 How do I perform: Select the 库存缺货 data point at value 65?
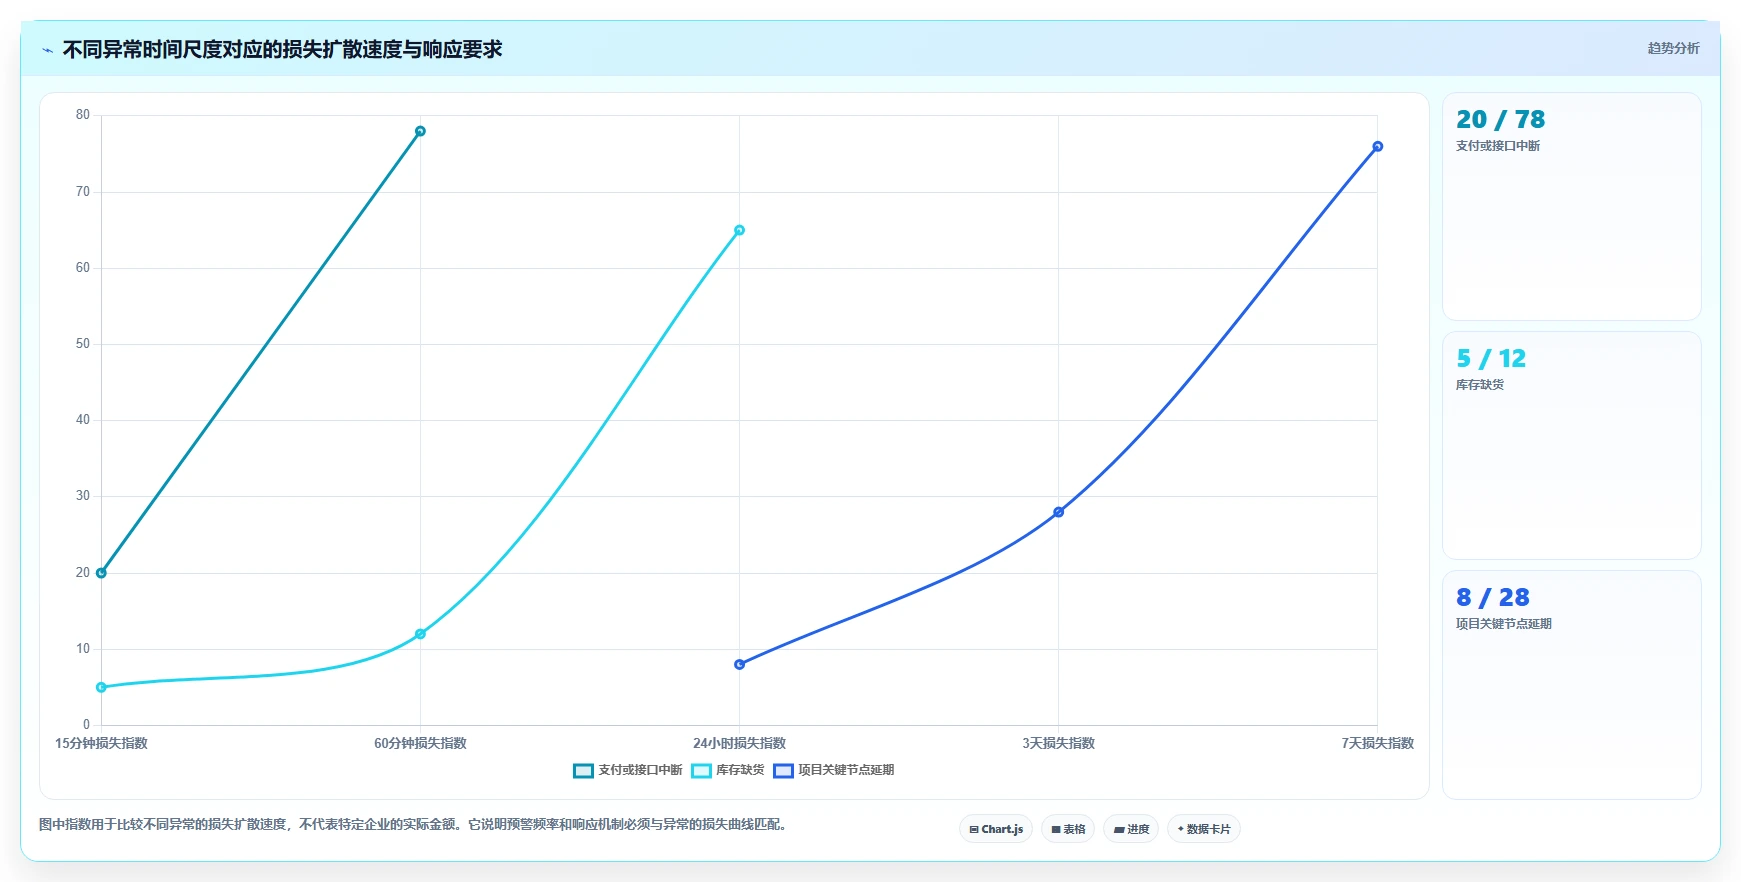(x=739, y=230)
